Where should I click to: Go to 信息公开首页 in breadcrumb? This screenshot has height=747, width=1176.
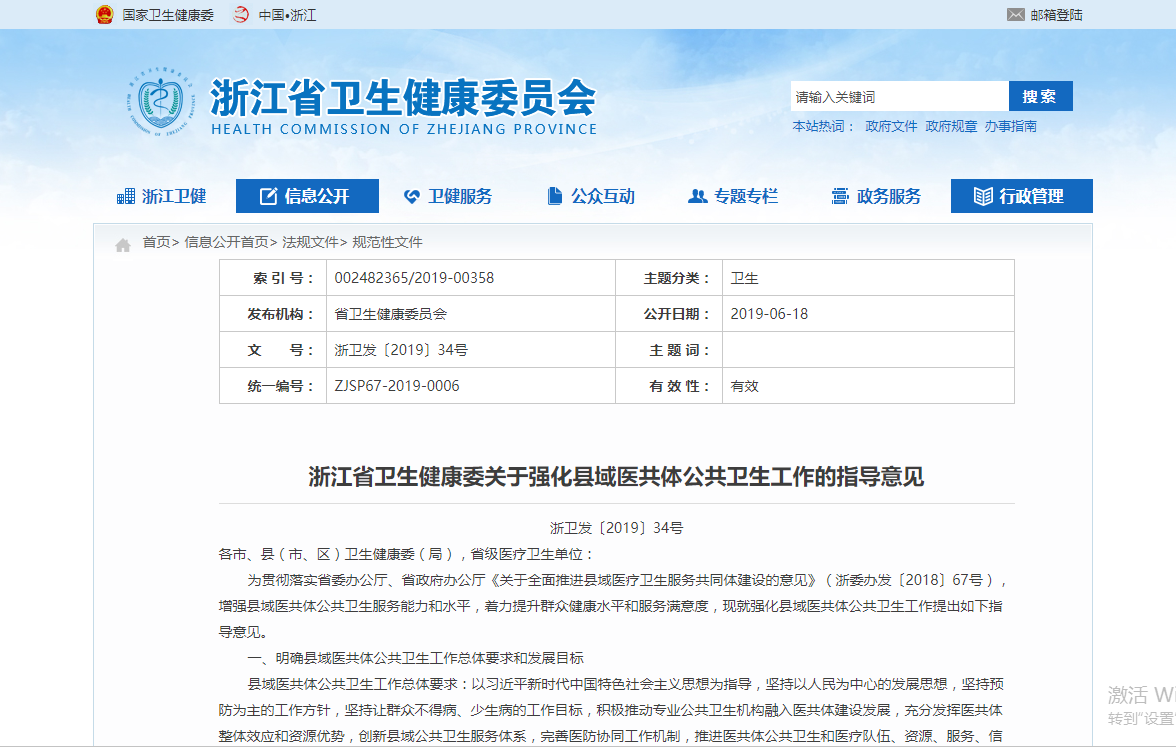point(226,242)
